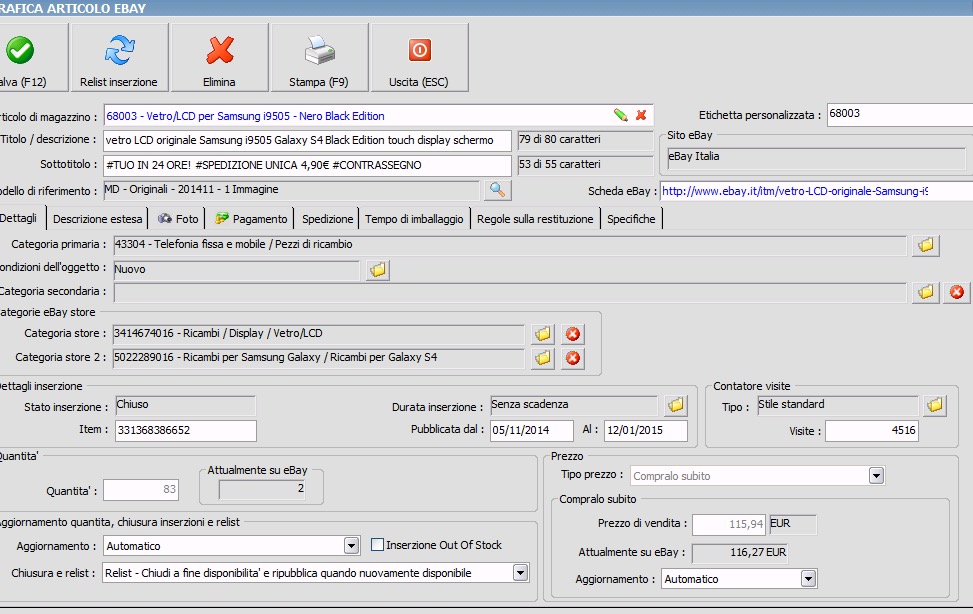
Task: Enable the Inserzione Out Of Stock checkbox
Action: (x=378, y=545)
